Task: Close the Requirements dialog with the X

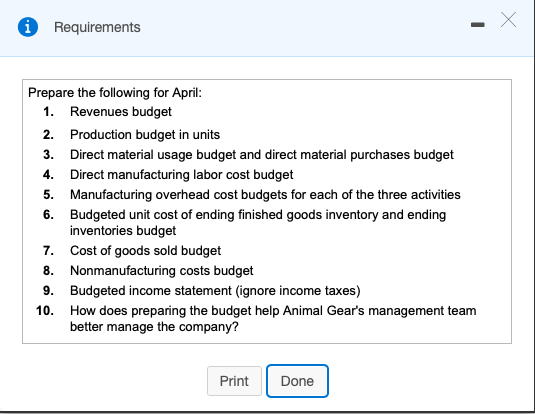Action: (508, 19)
